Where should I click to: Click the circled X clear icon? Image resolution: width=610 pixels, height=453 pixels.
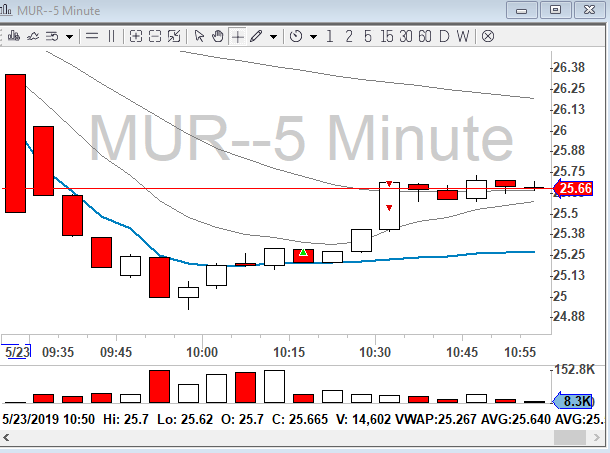(x=488, y=37)
